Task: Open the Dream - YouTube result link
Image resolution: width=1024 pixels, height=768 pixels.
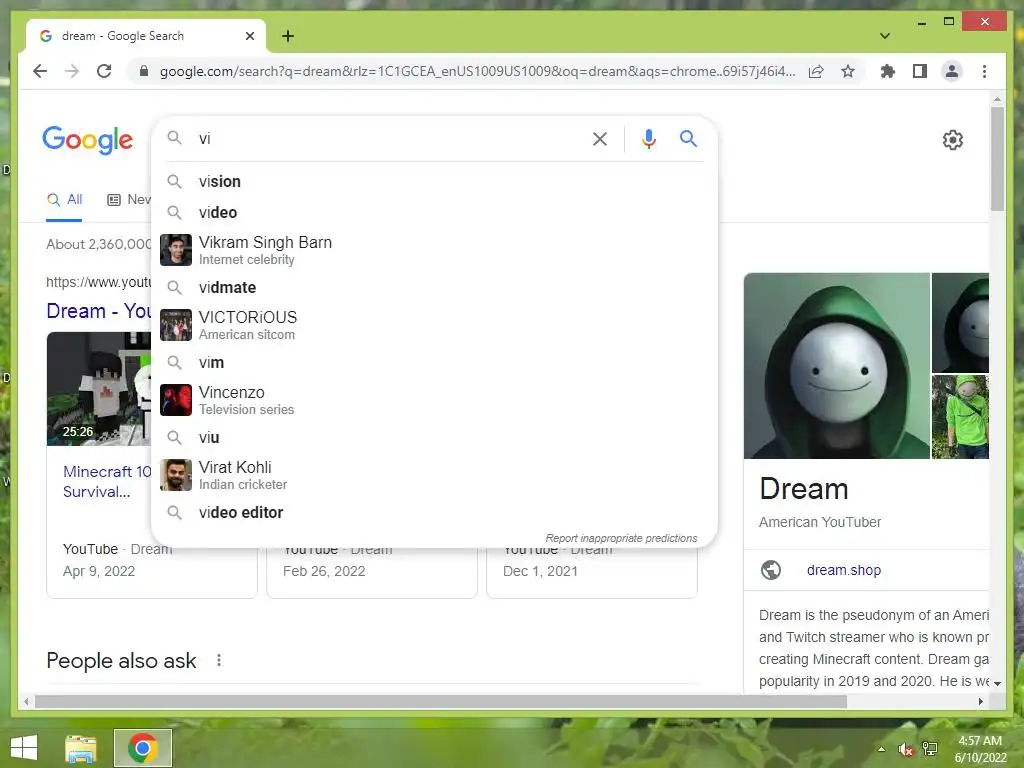Action: pos(99,311)
